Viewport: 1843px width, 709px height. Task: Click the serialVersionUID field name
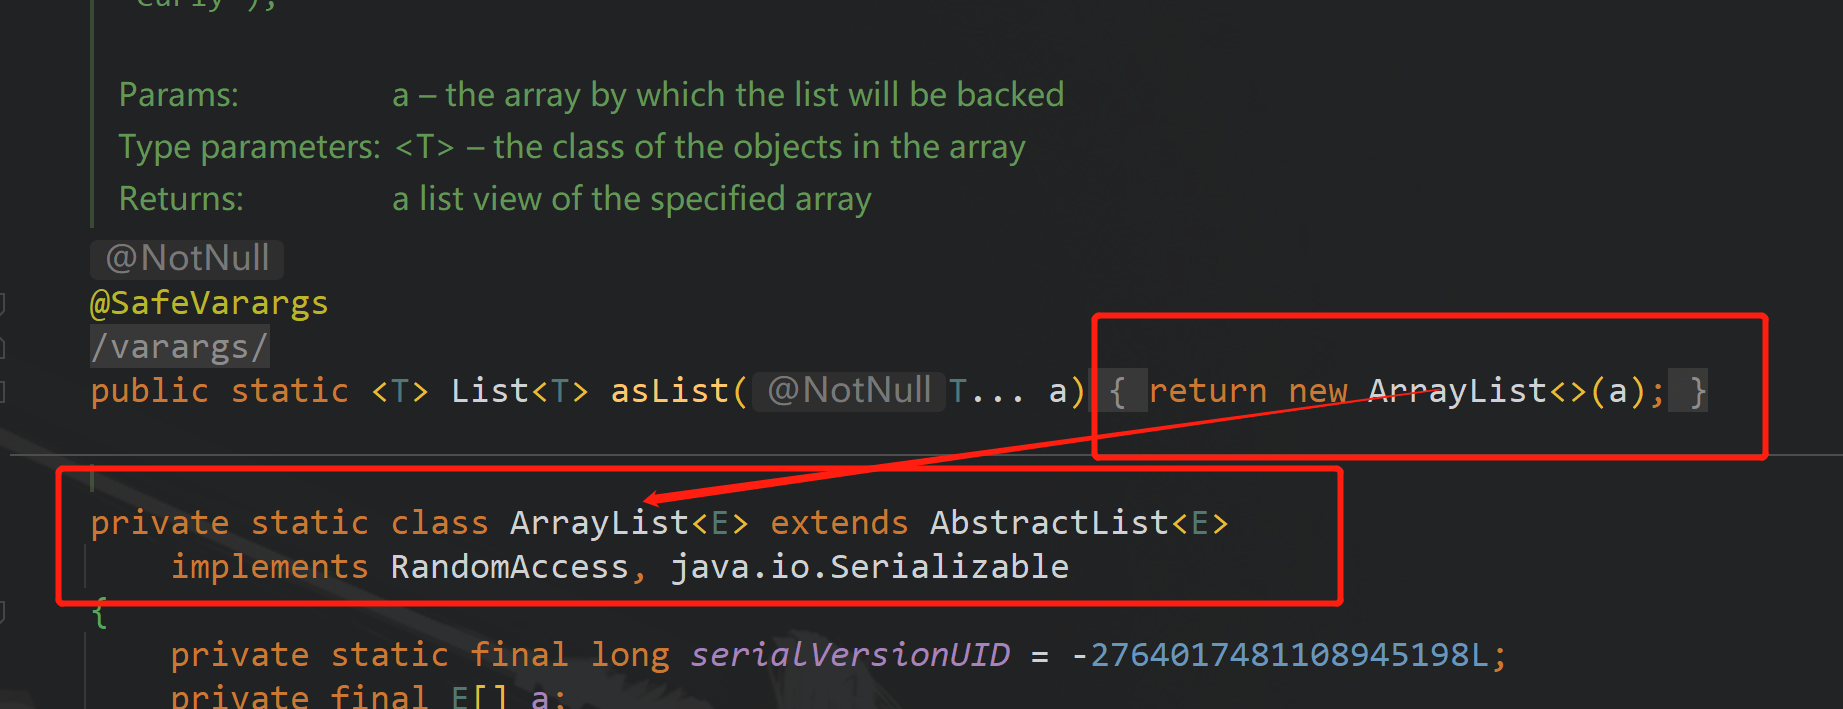tap(849, 655)
